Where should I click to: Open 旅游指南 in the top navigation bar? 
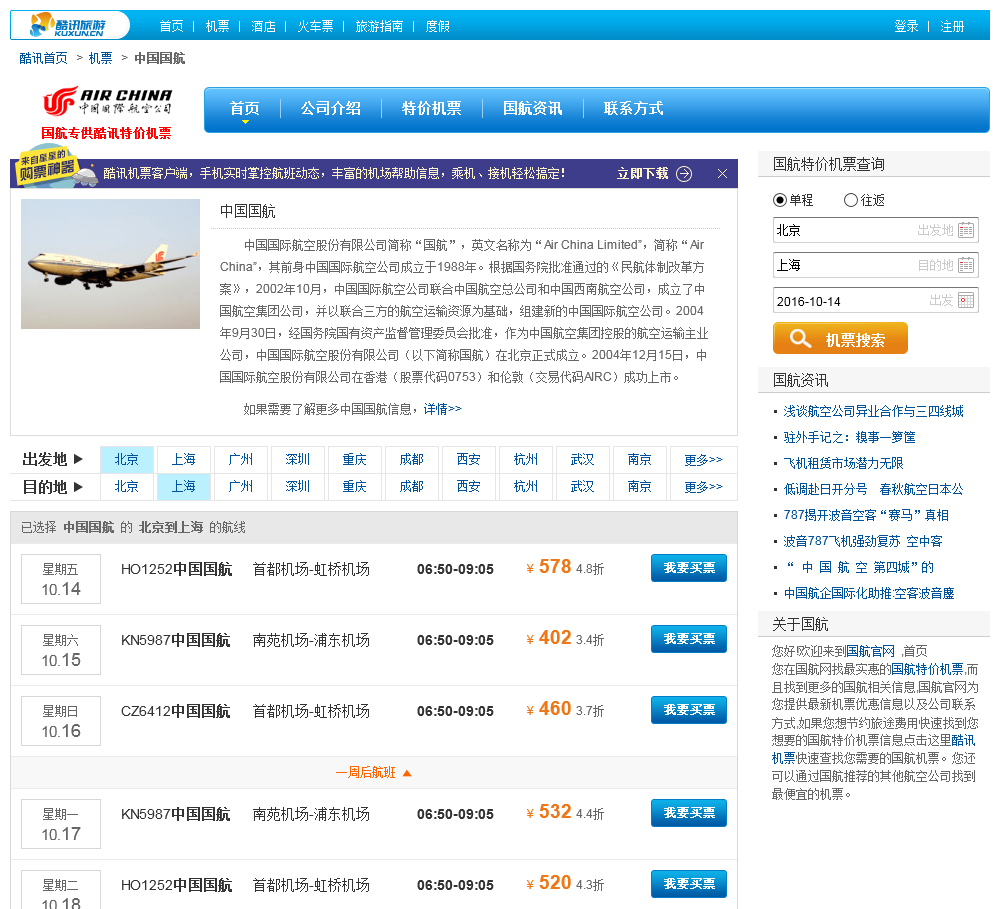coord(379,26)
